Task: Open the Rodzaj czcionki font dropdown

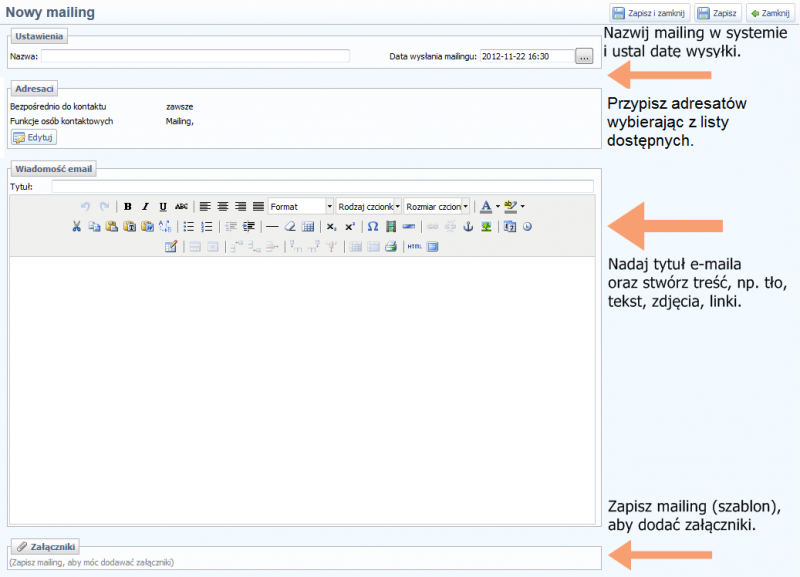Action: 368,206
